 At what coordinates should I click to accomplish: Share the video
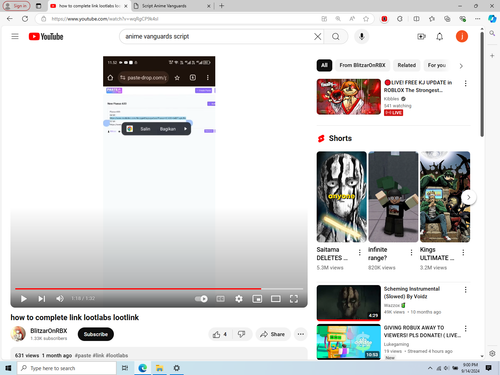click(273, 334)
